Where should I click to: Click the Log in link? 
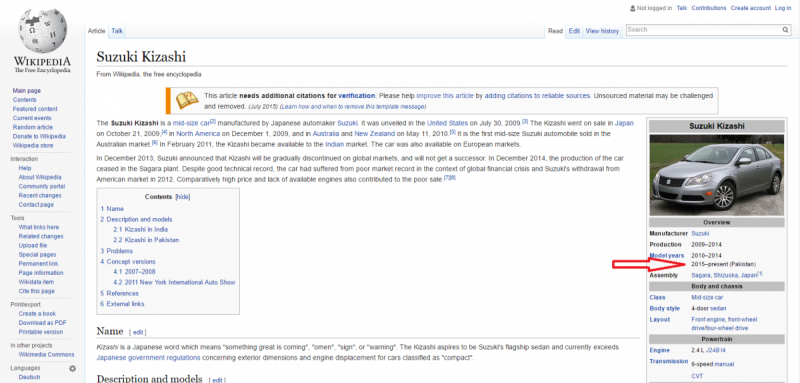(783, 8)
